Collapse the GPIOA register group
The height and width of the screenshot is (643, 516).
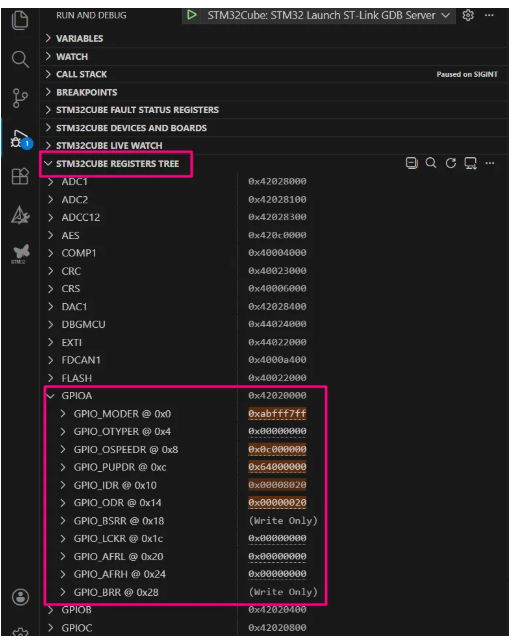(x=51, y=396)
